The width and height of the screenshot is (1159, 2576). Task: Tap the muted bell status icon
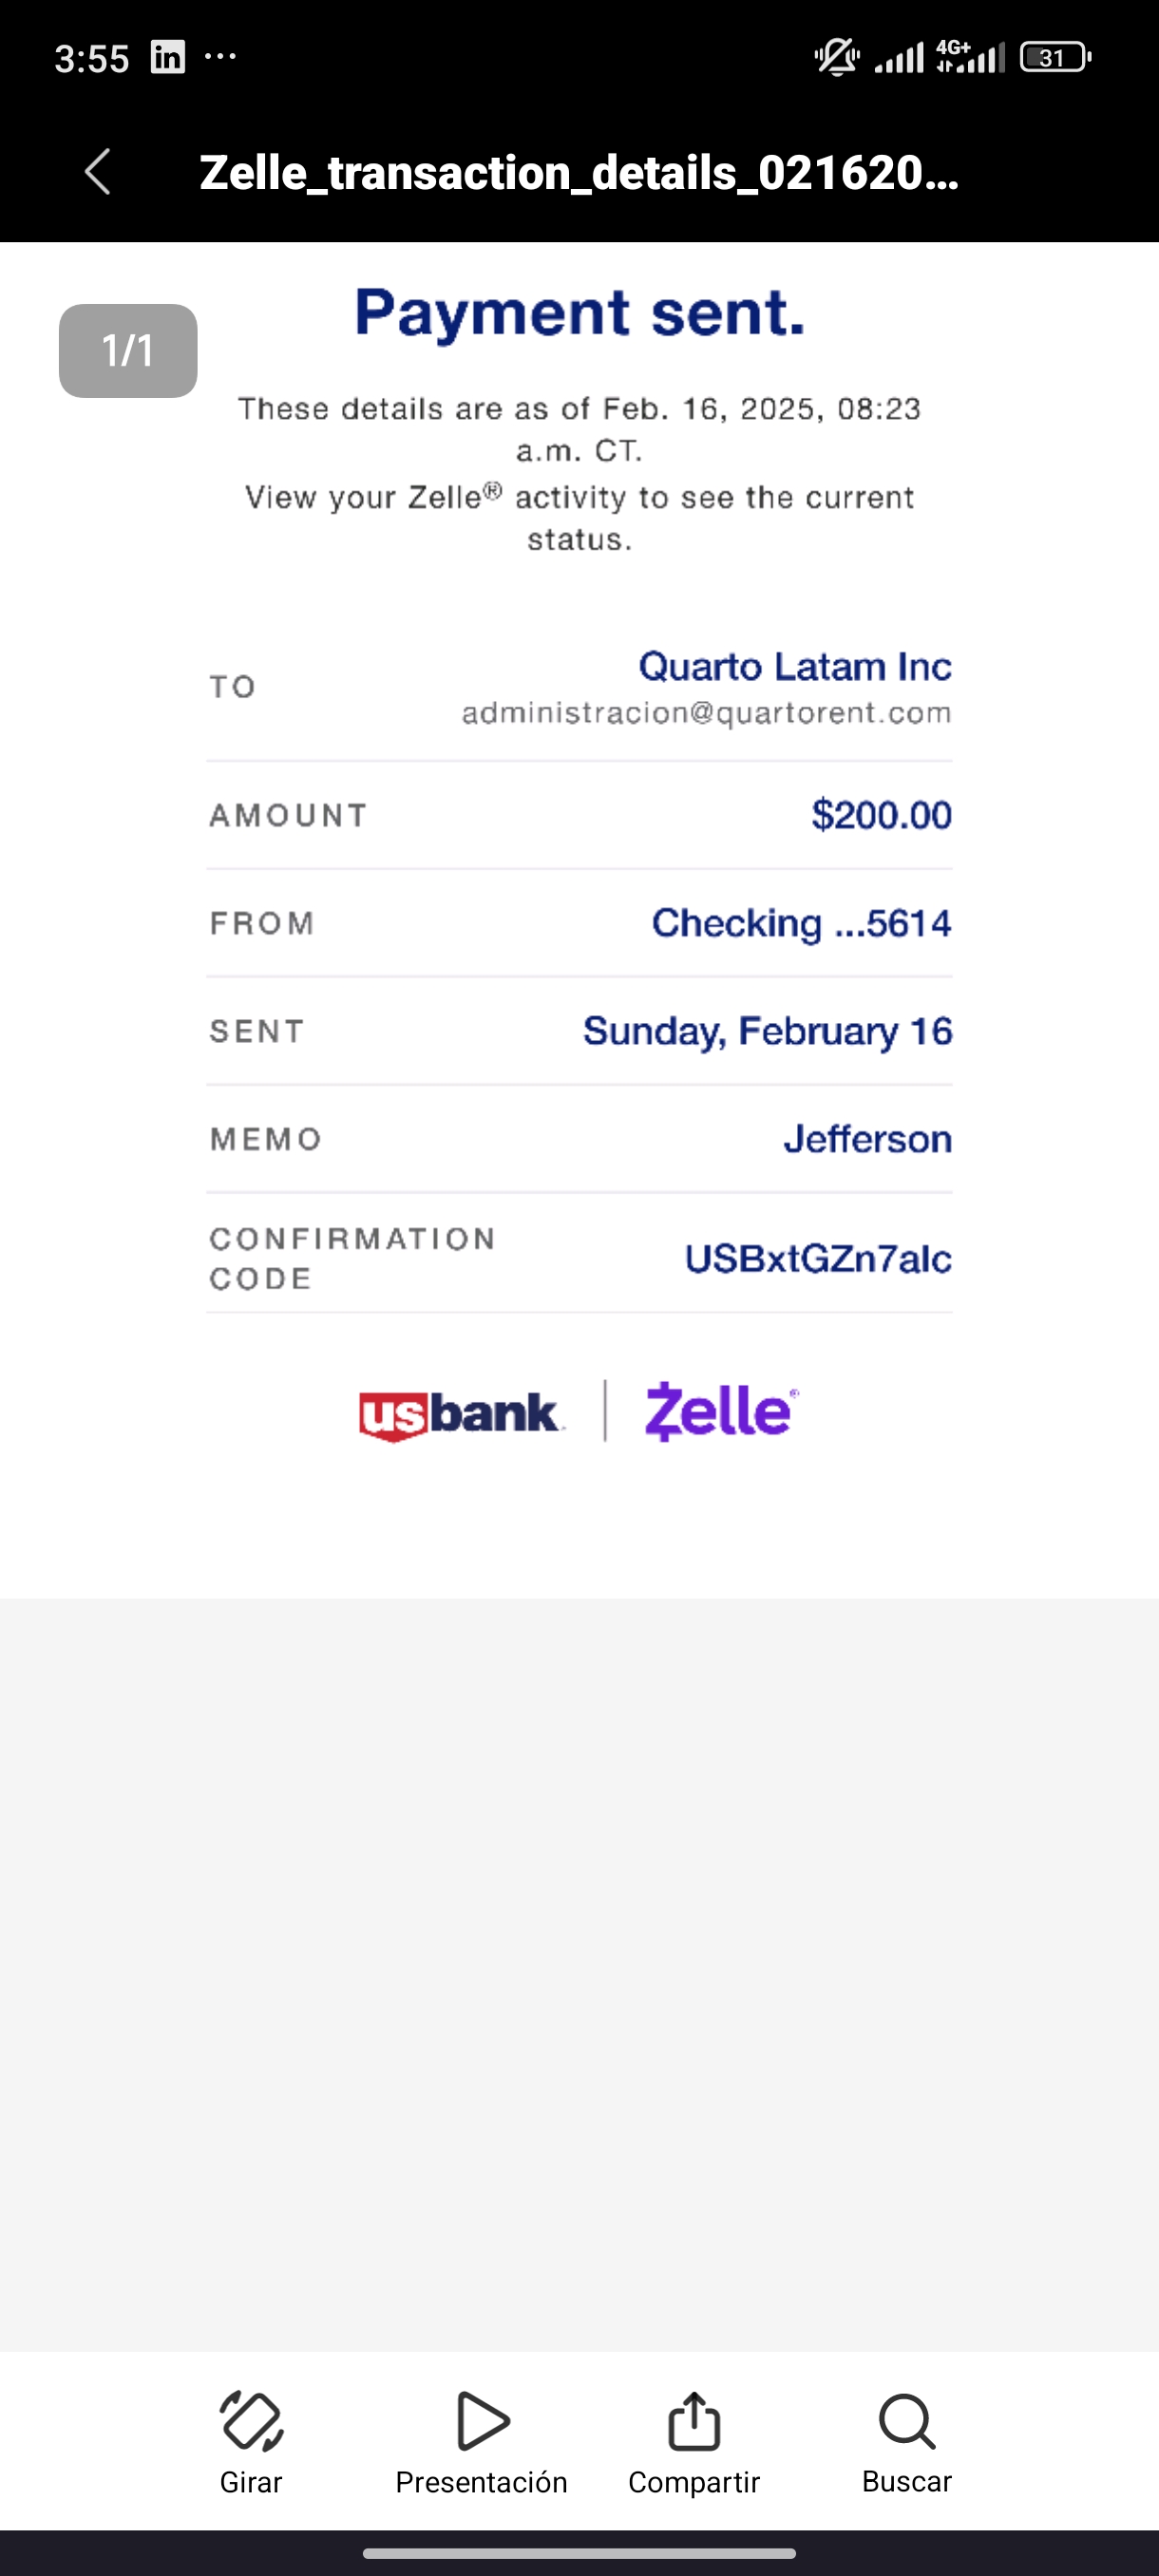(836, 57)
